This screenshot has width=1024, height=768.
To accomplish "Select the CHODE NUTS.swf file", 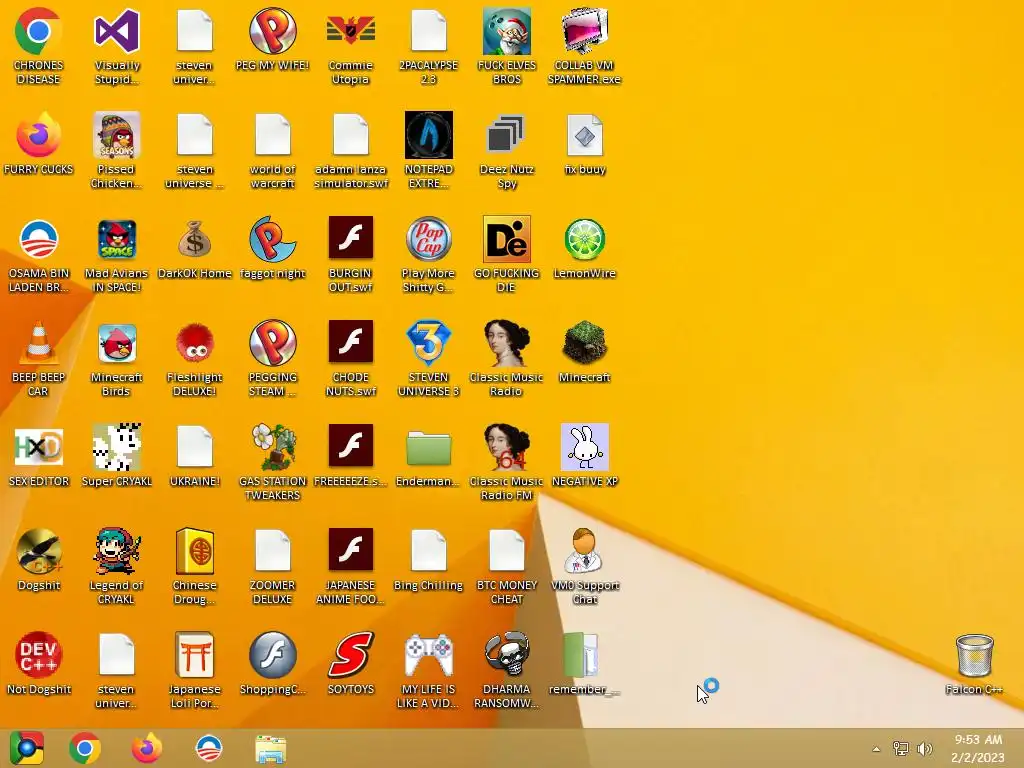I will [351, 342].
